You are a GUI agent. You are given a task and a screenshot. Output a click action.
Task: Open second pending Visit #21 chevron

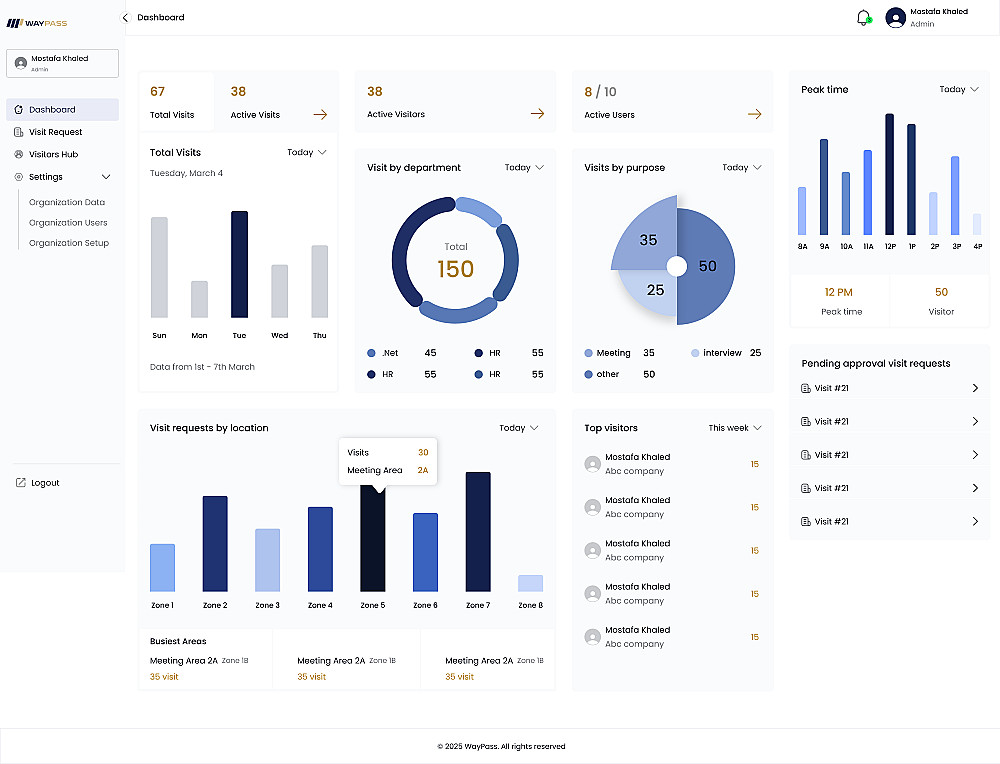tap(975, 422)
